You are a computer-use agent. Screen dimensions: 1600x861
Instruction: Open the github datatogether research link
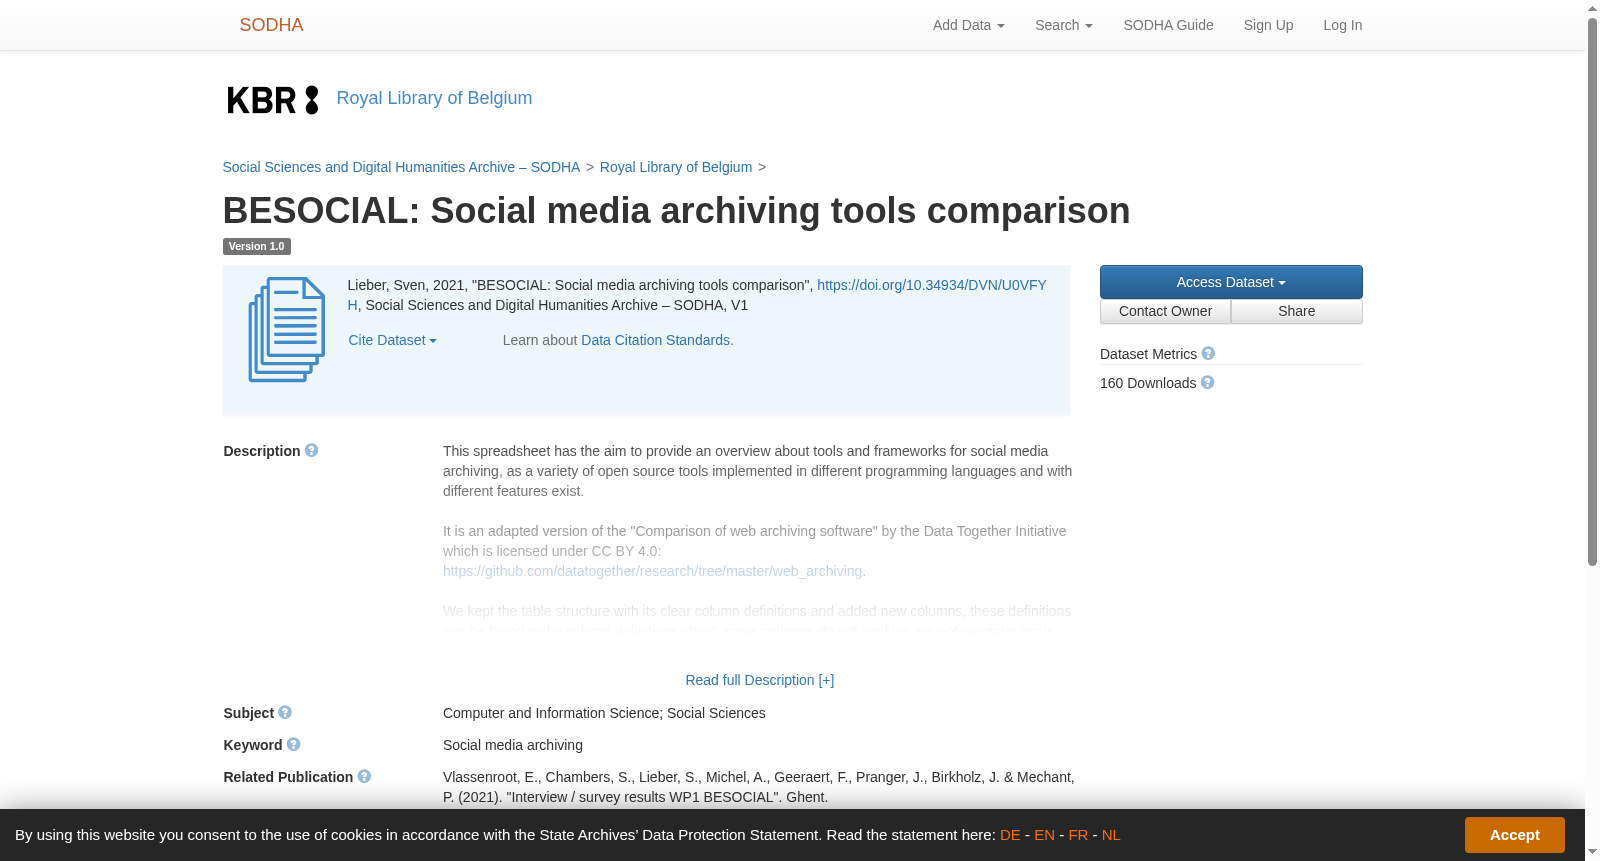pyautogui.click(x=652, y=571)
